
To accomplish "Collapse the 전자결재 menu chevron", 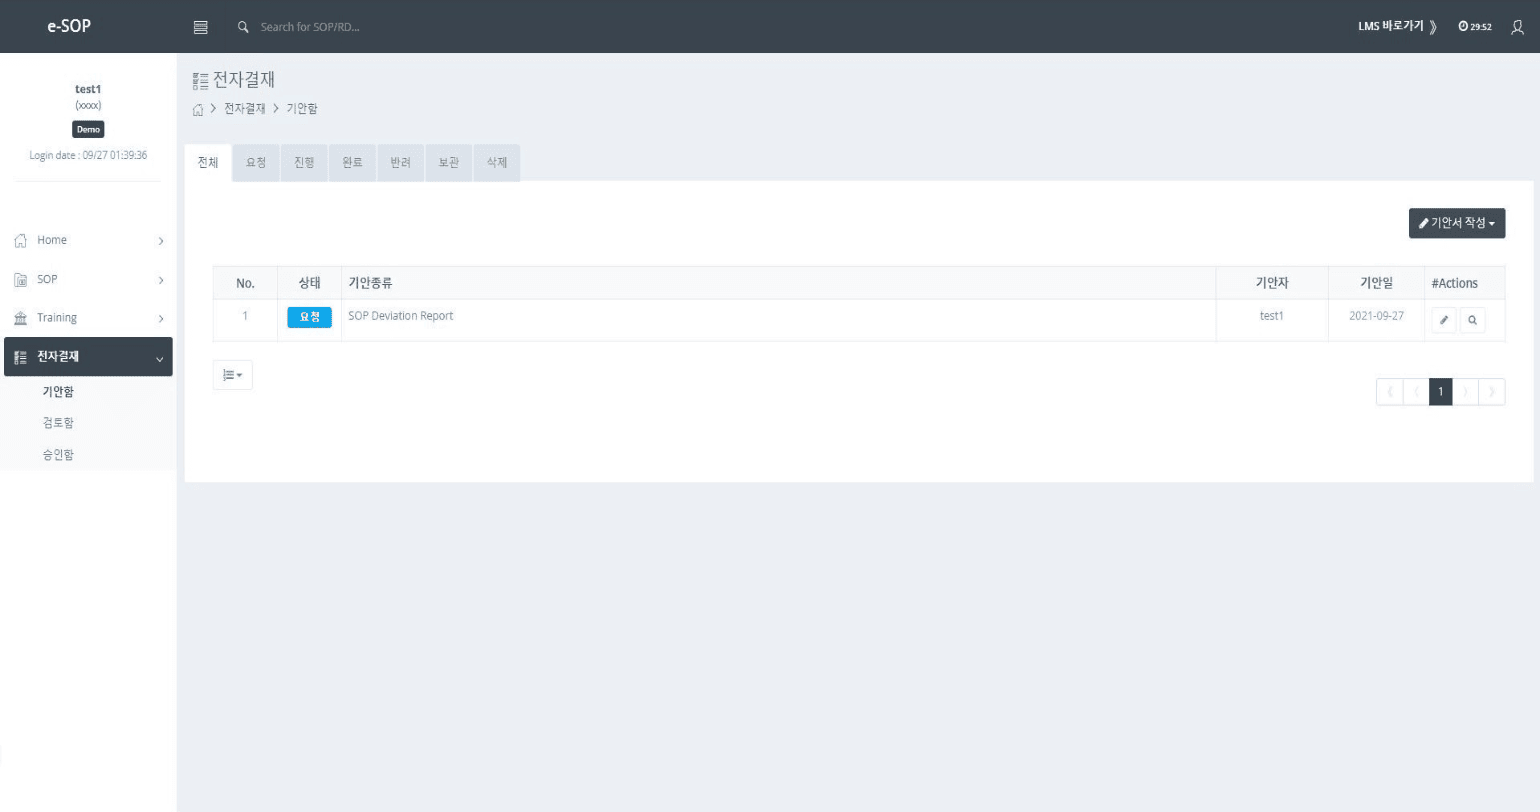I will [160, 358].
